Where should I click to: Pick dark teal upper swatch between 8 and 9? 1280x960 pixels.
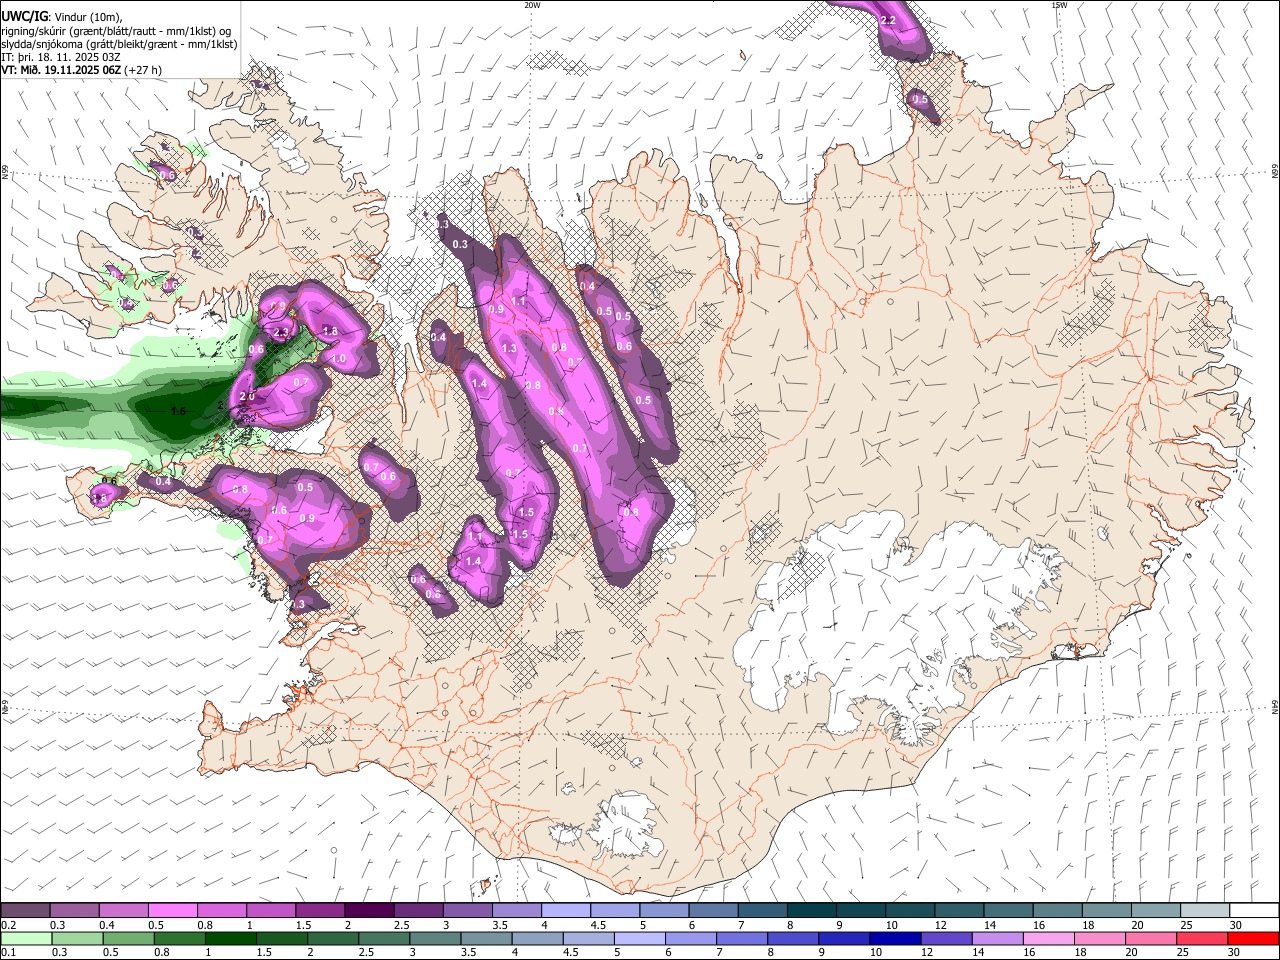[812, 911]
